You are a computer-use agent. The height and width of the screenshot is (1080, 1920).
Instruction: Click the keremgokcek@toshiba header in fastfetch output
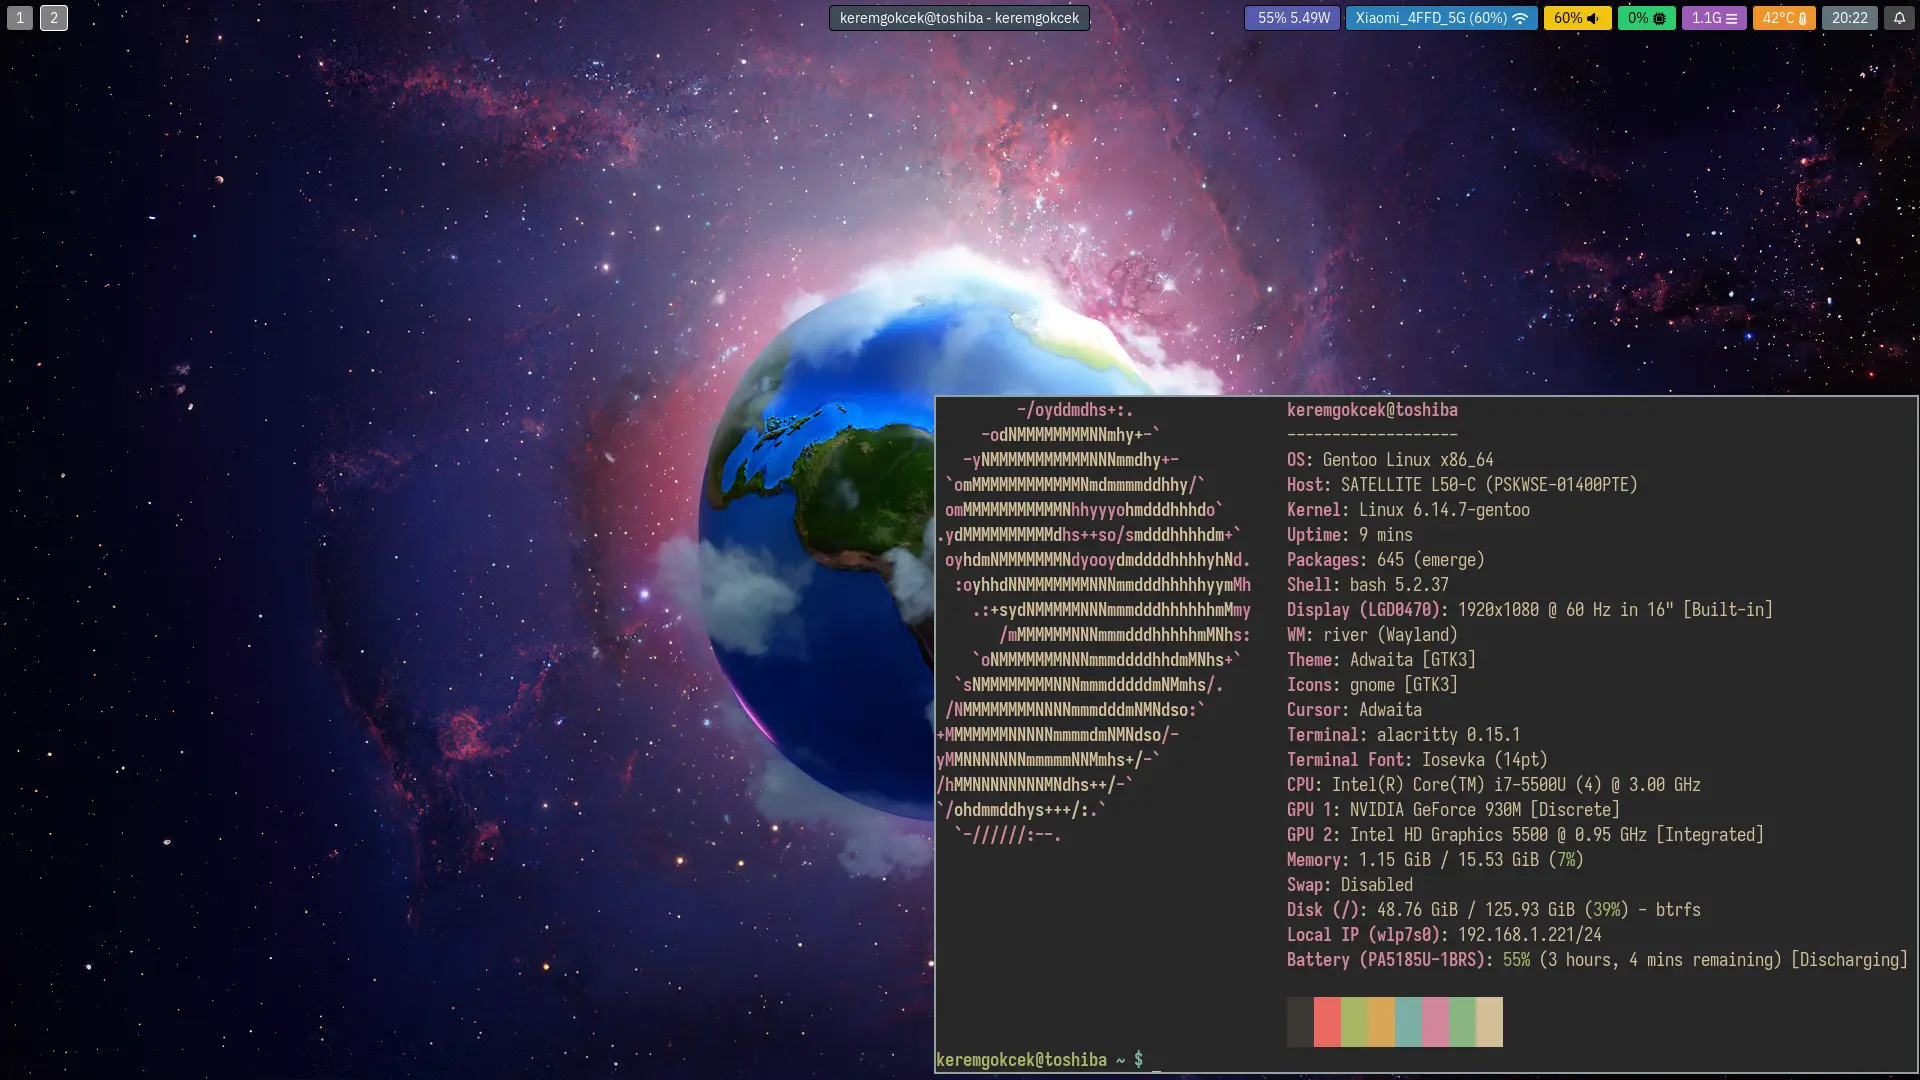coord(1372,410)
